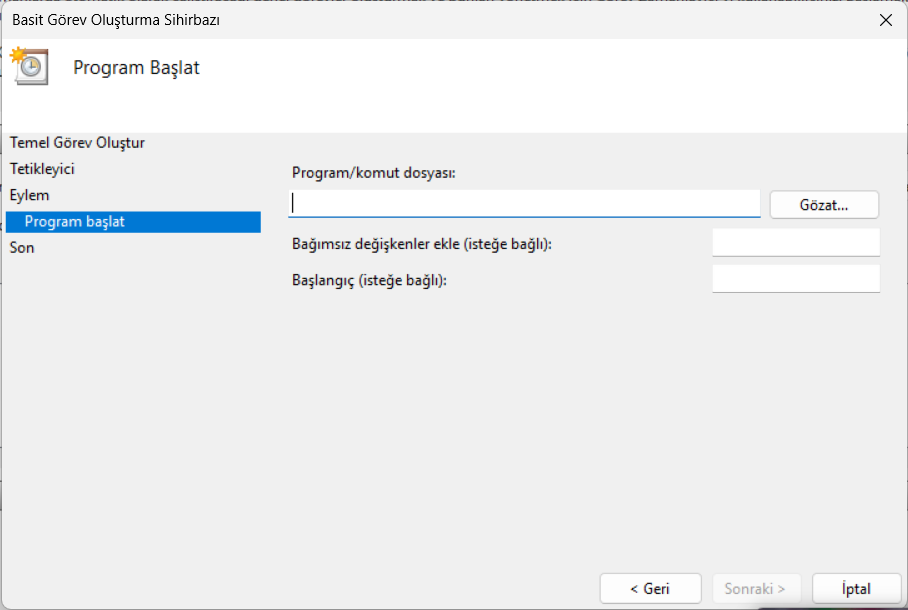Click the task scheduler clock icon
The width and height of the screenshot is (908, 610).
click(30, 66)
